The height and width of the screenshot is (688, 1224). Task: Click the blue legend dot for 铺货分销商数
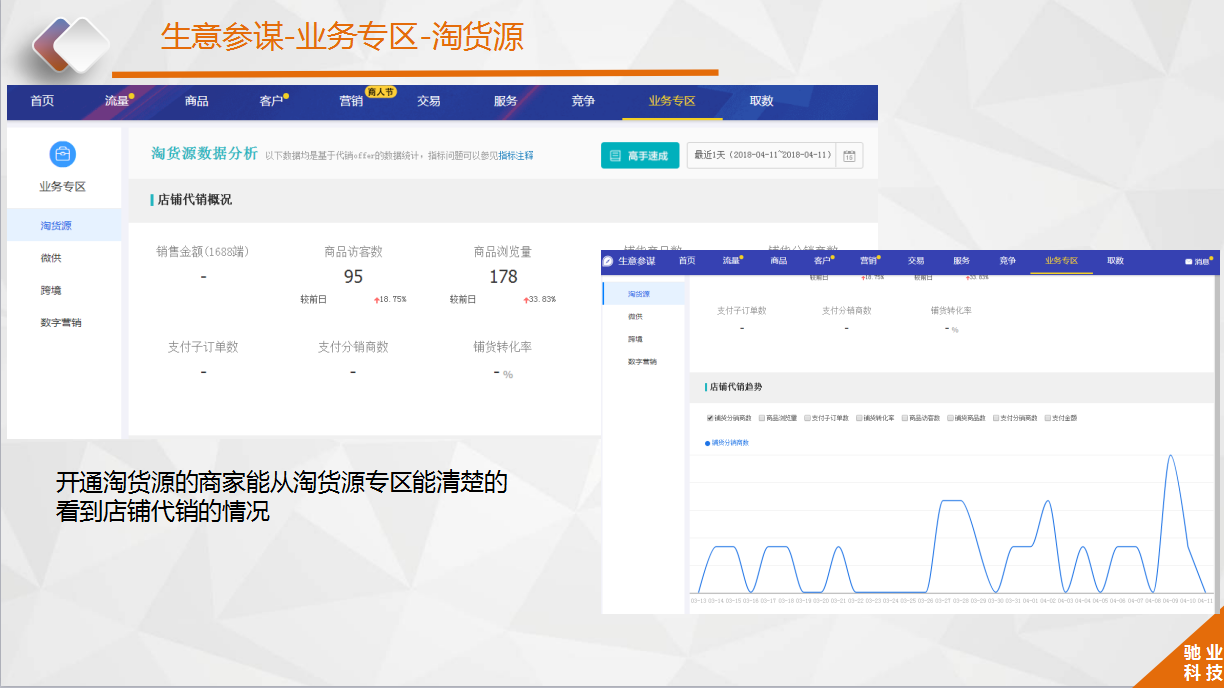[708, 442]
